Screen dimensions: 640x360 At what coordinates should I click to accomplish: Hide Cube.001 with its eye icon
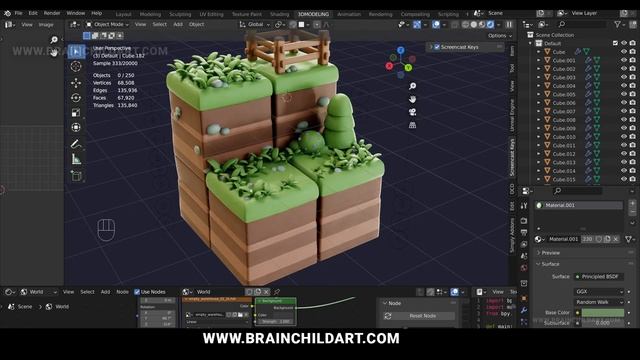[x=624, y=60]
